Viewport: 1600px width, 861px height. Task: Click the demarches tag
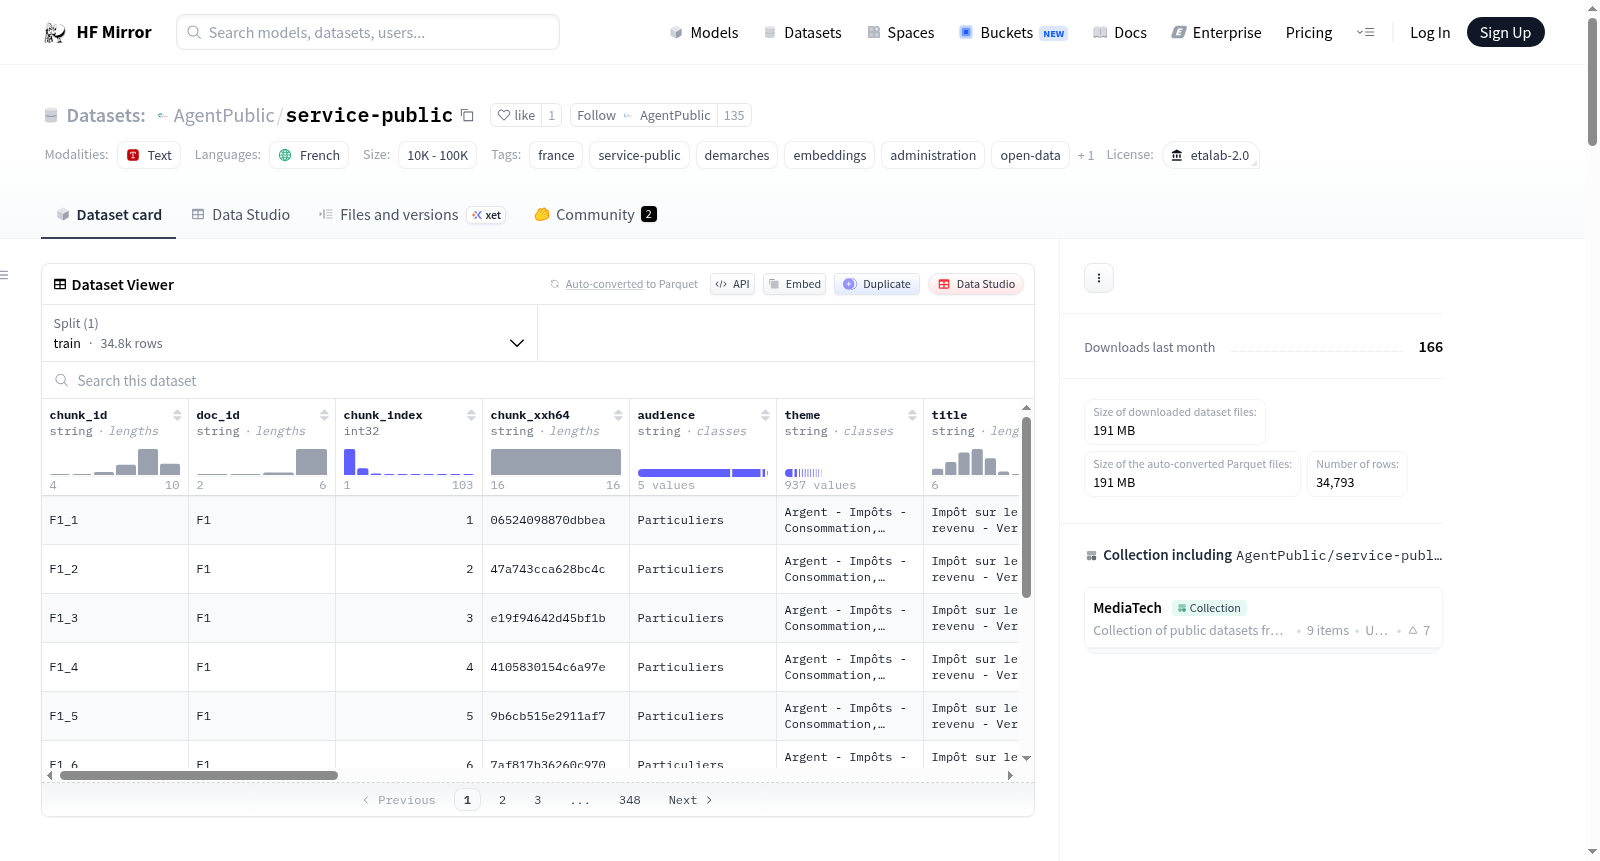click(737, 155)
